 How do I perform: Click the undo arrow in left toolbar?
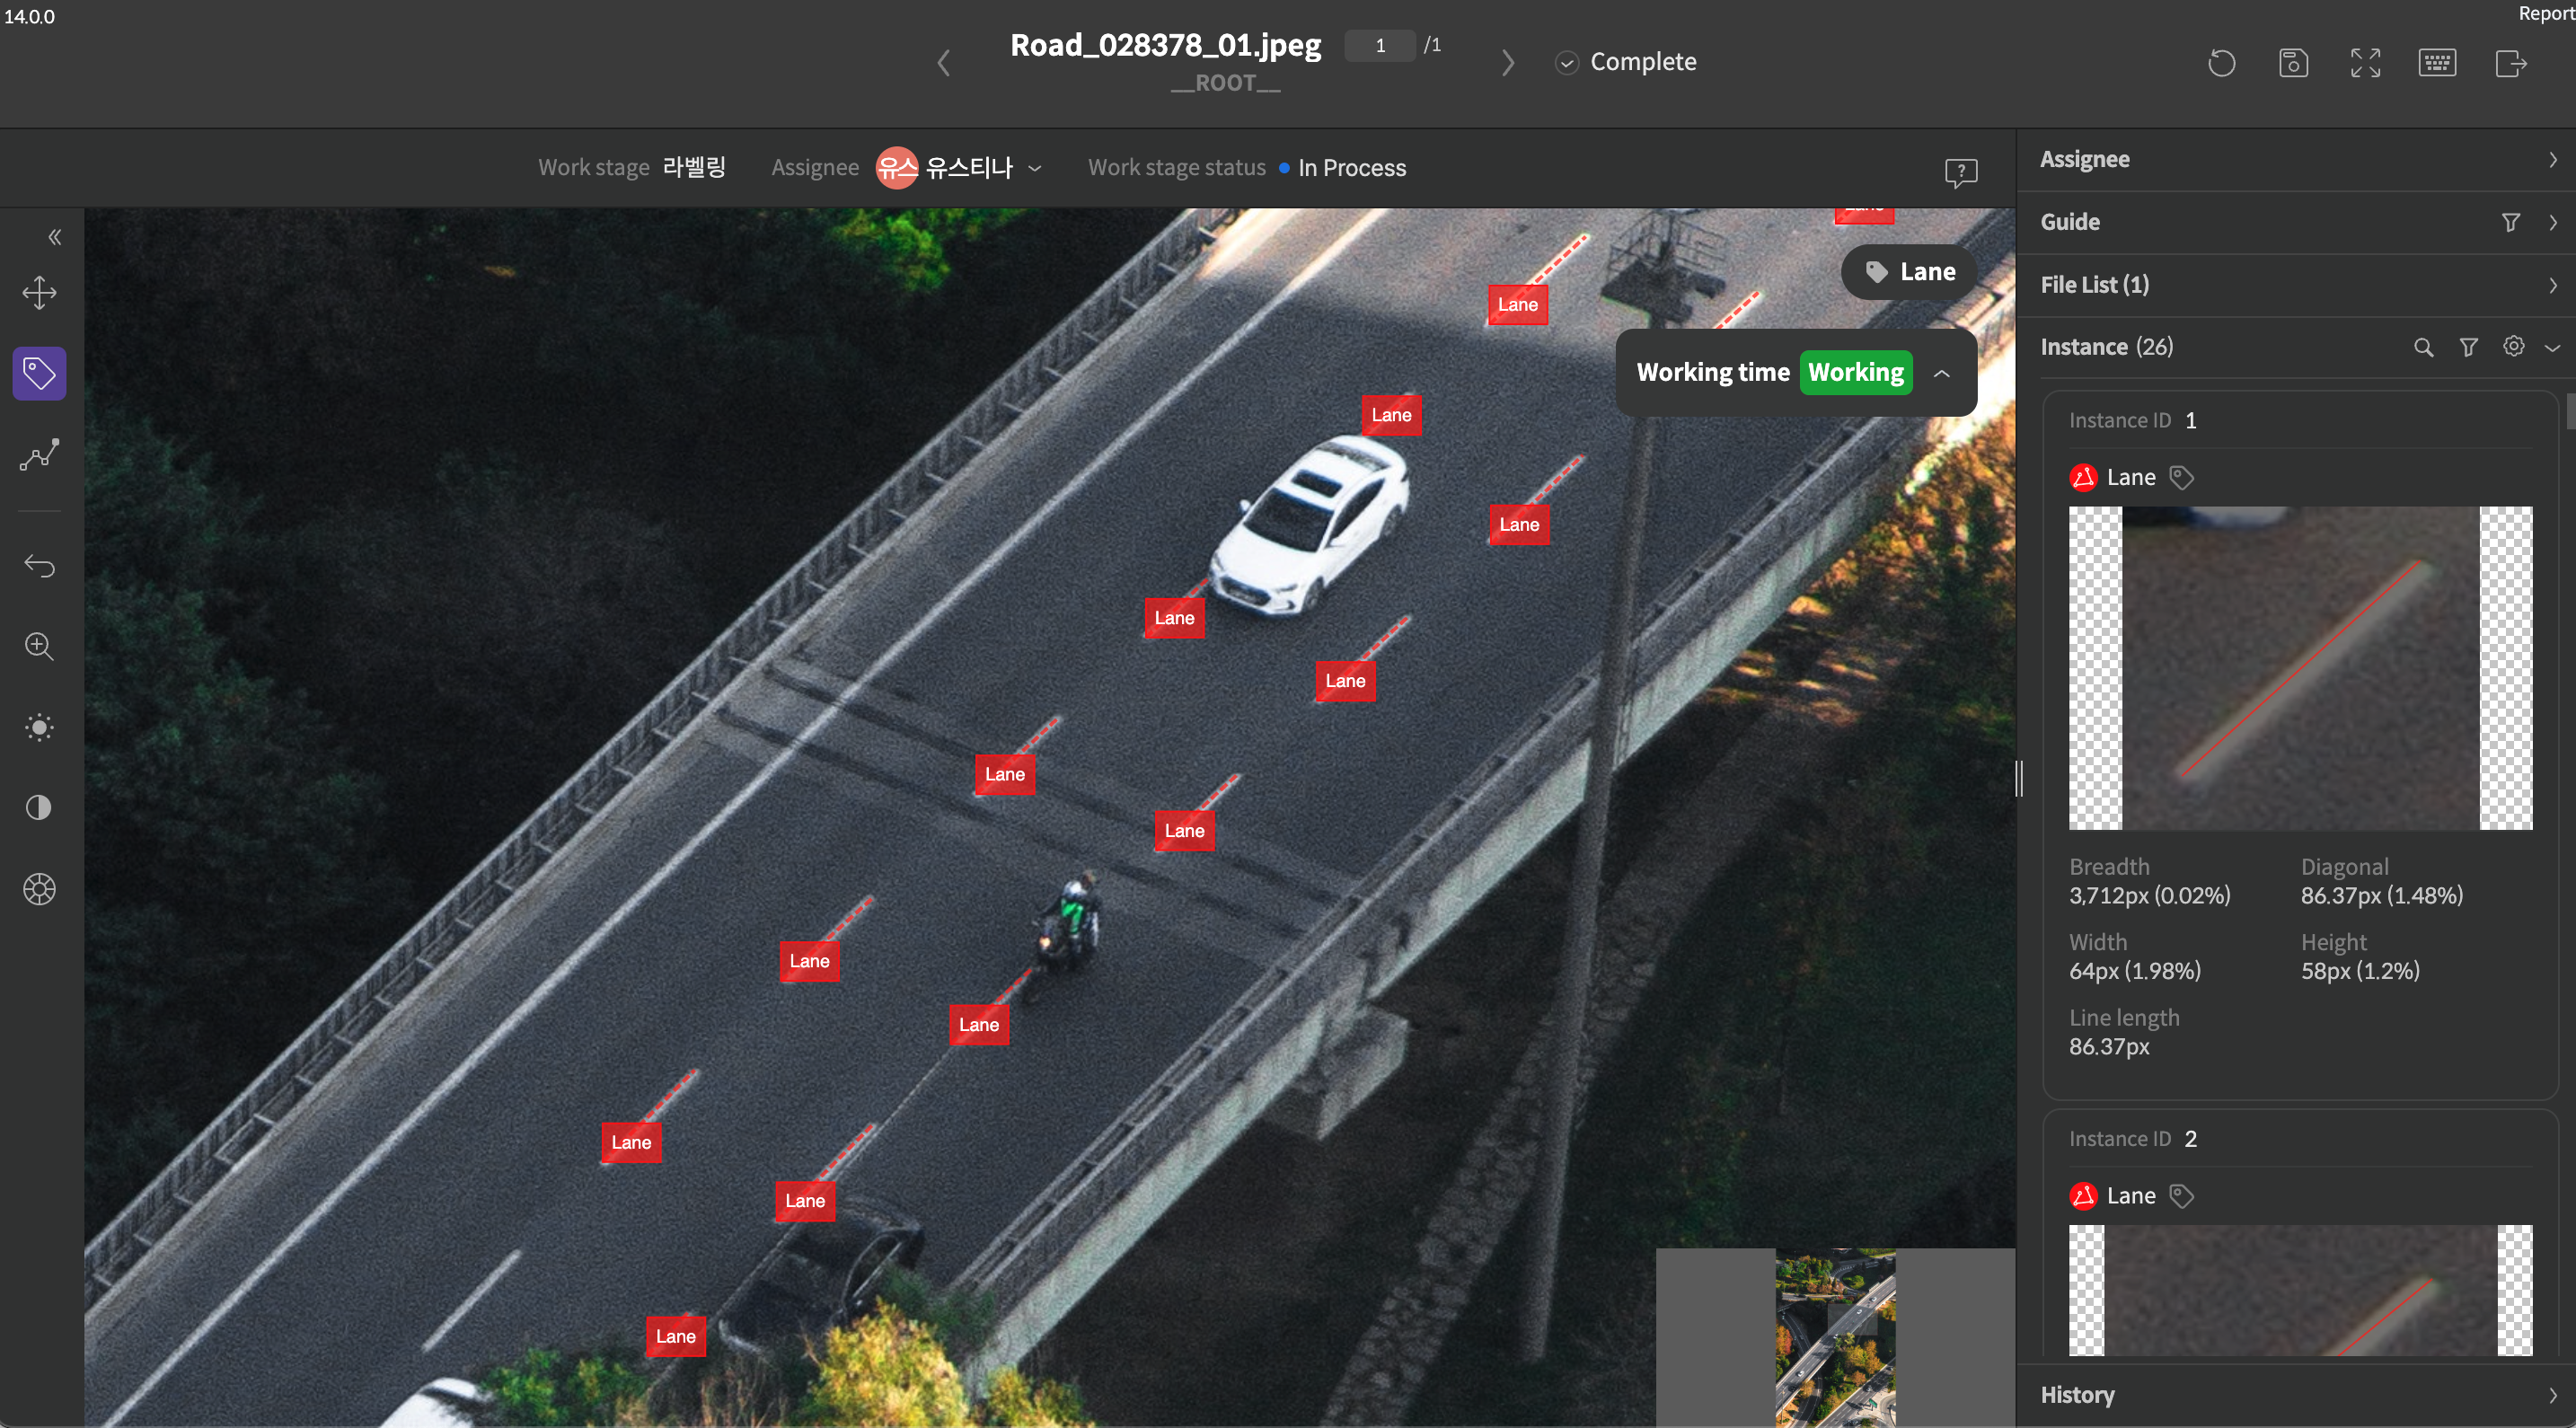pos(39,566)
